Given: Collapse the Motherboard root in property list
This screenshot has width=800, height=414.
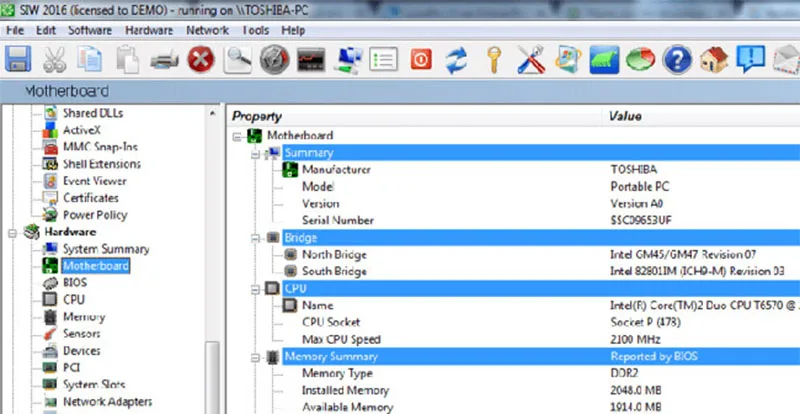Looking at the screenshot, I should [x=237, y=137].
